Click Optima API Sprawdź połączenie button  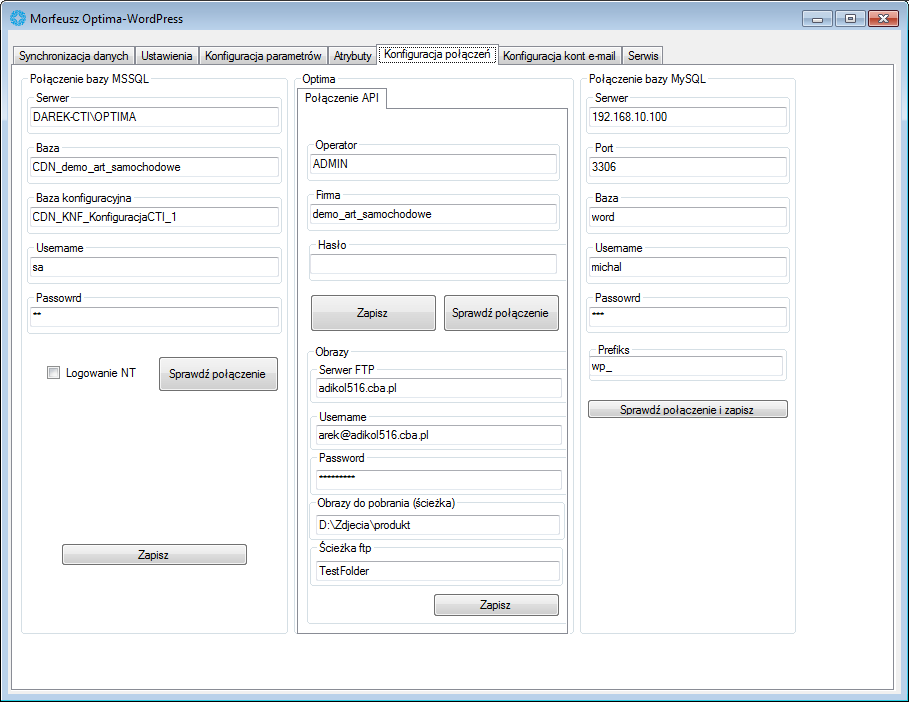click(x=501, y=313)
